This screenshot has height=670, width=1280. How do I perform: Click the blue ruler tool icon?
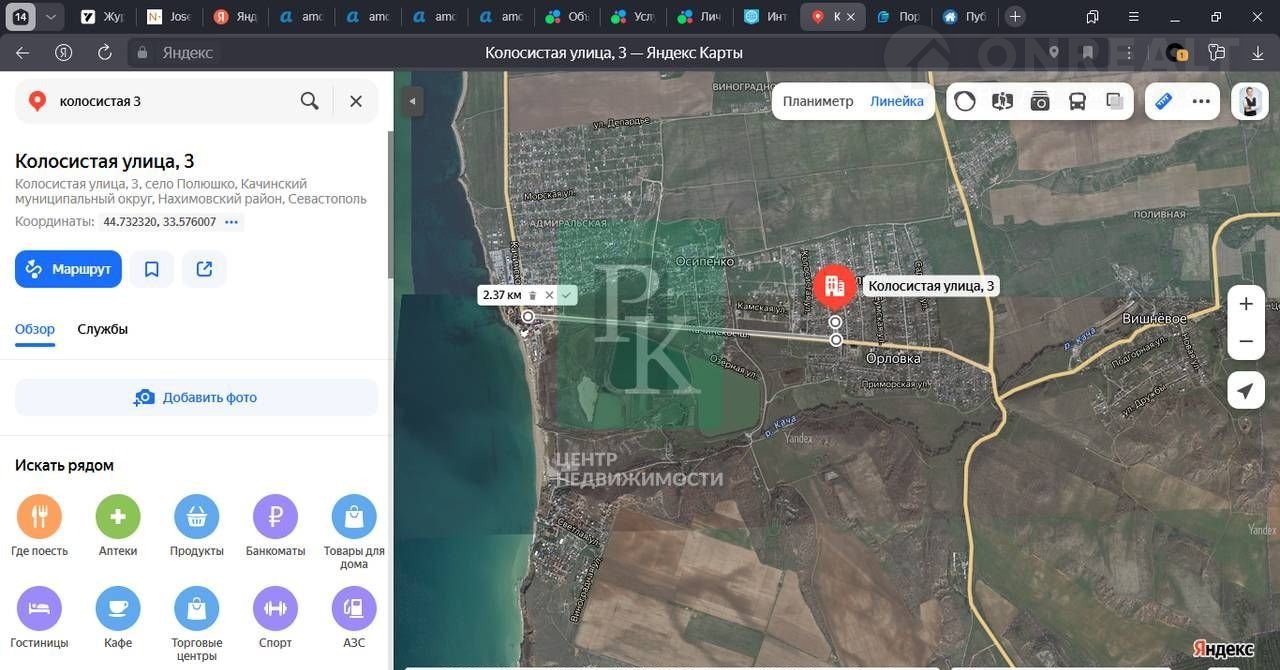click(x=1163, y=101)
